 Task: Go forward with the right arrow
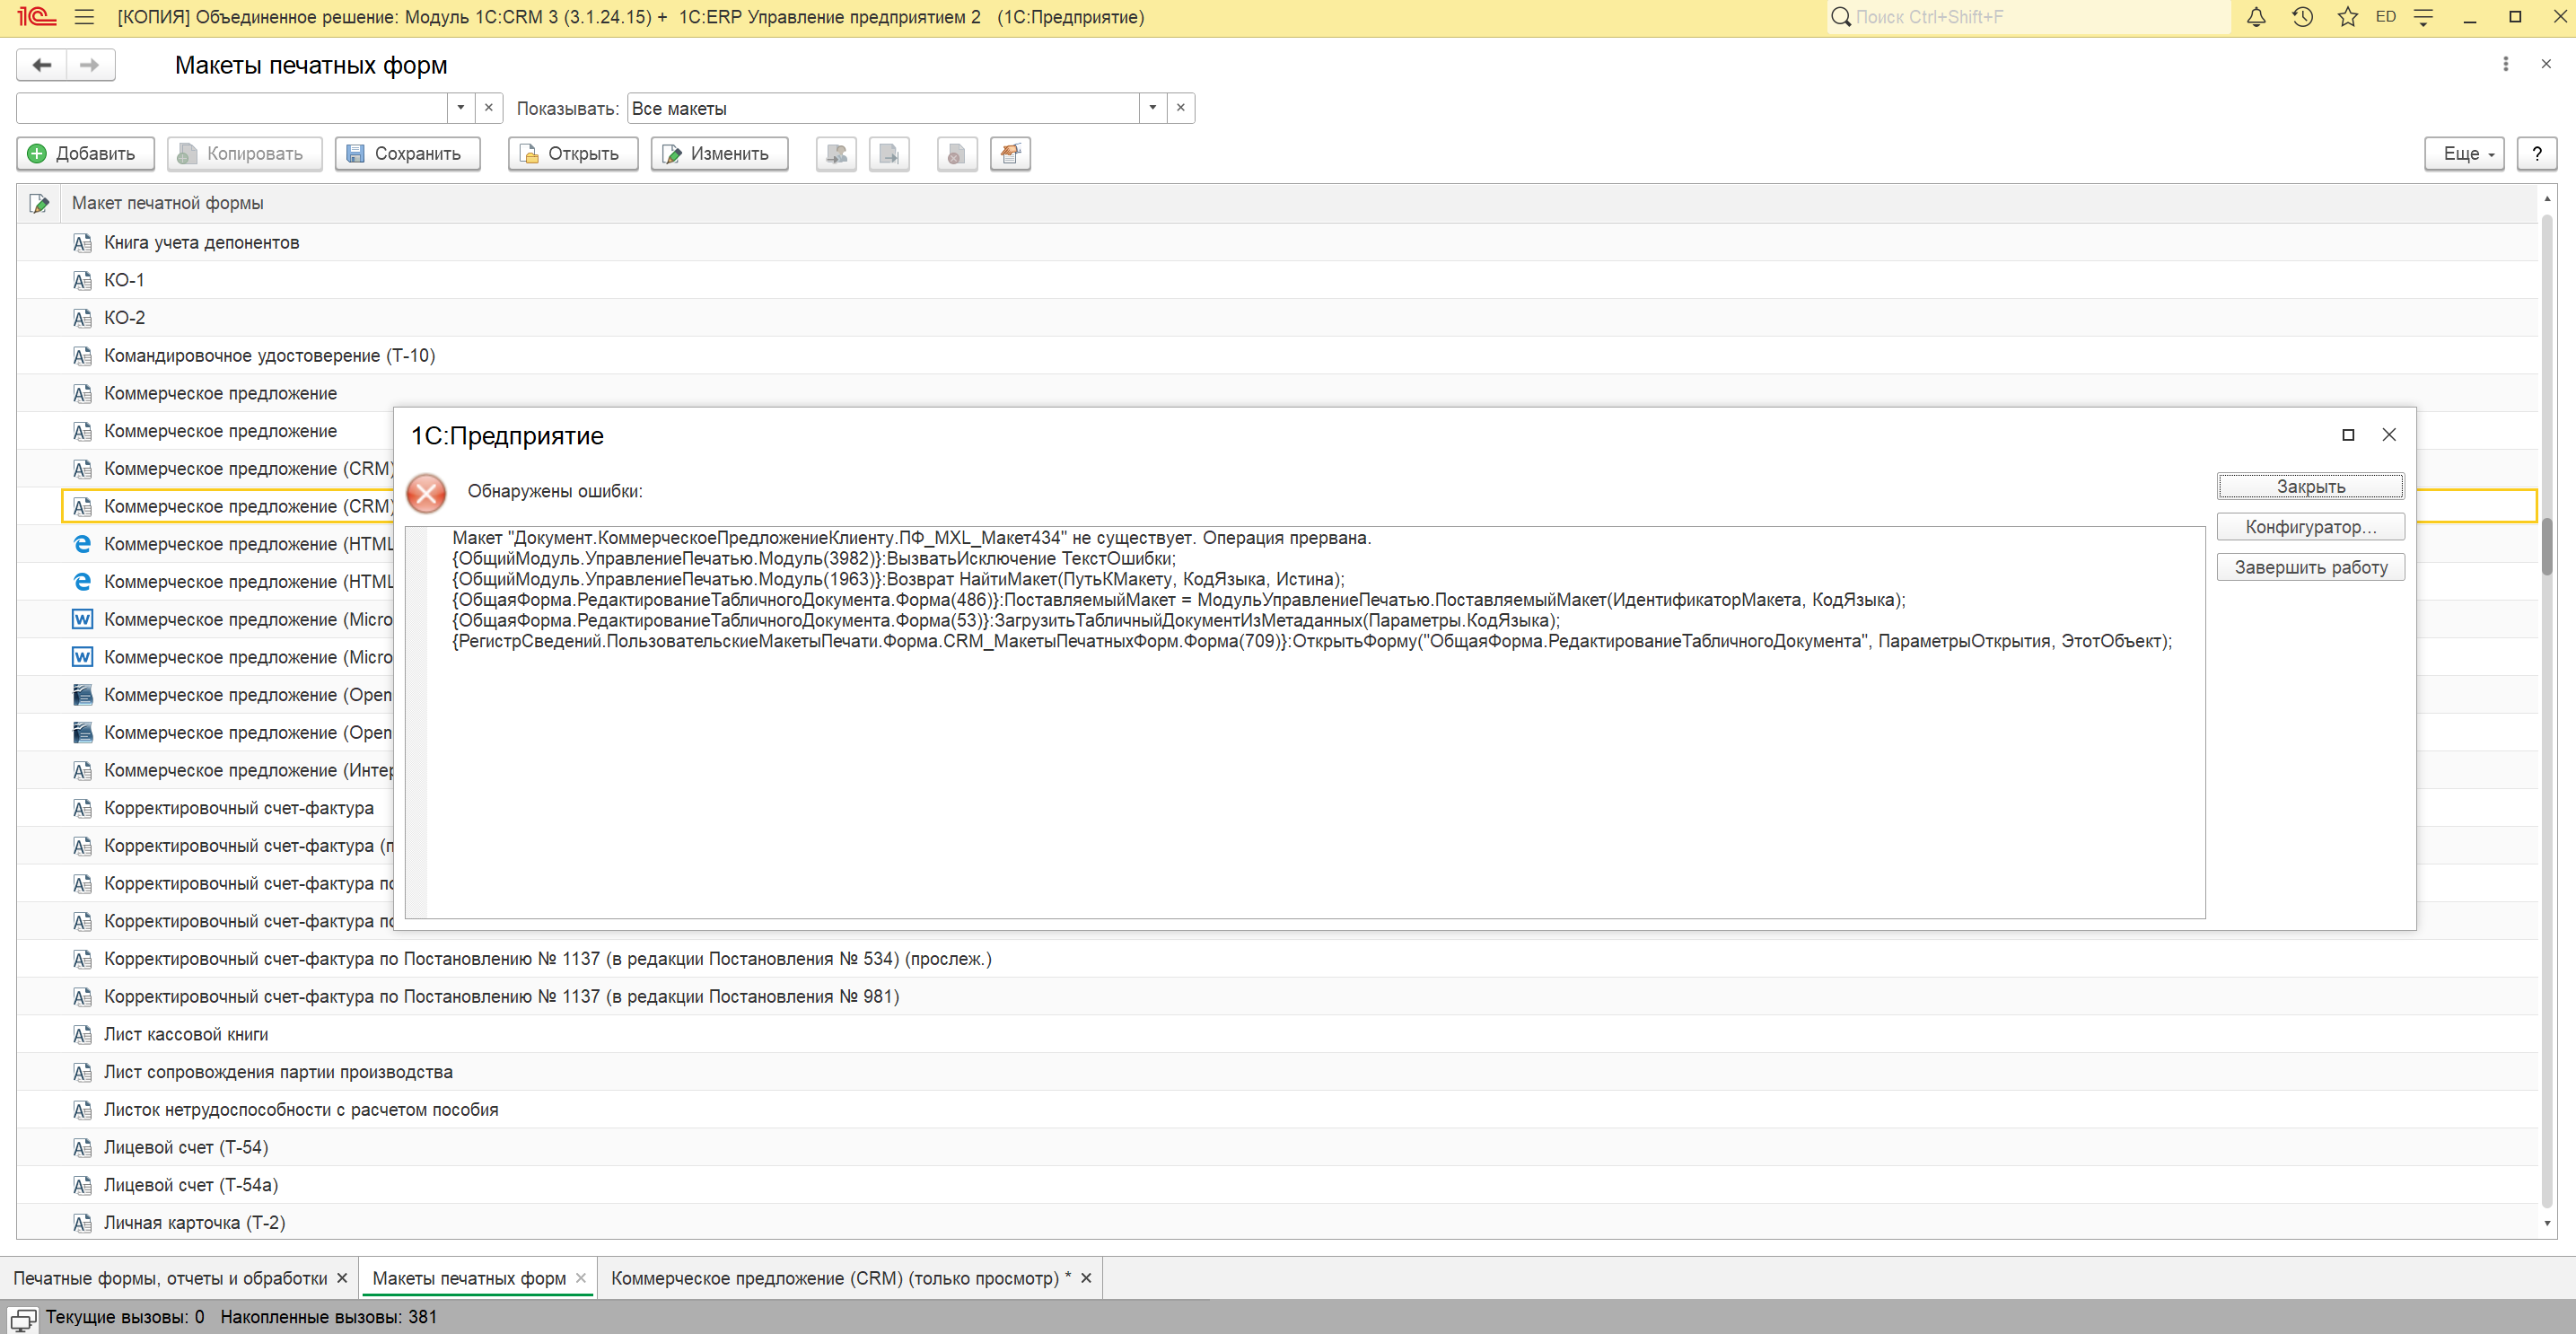[x=90, y=65]
